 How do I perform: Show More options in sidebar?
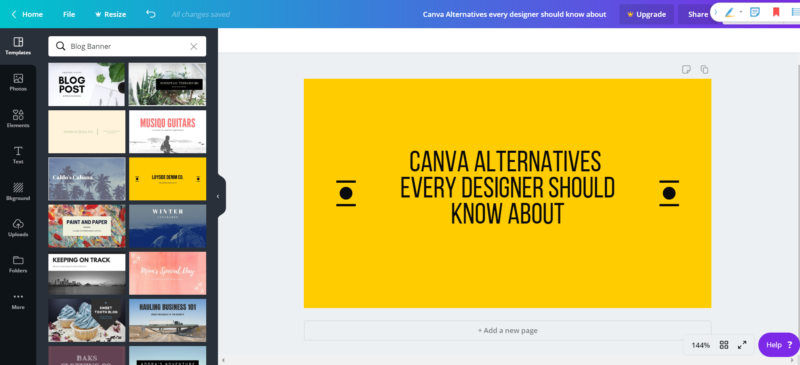point(18,301)
